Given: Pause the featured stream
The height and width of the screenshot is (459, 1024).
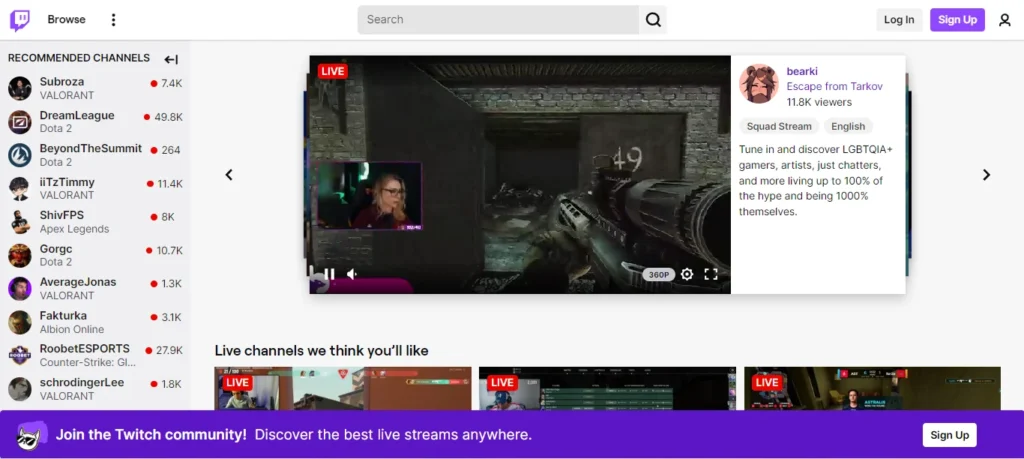Looking at the screenshot, I should point(329,274).
